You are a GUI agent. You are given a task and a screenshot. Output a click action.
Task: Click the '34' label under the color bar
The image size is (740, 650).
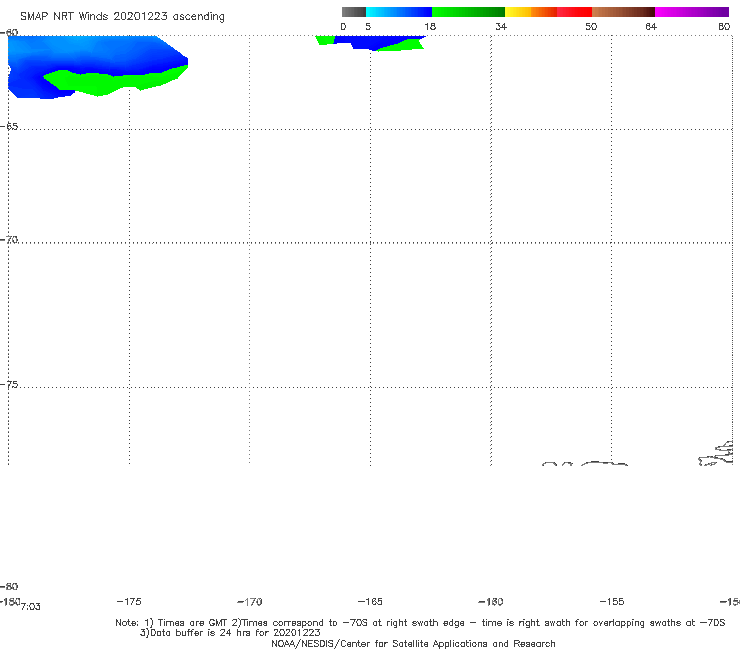(x=501, y=26)
